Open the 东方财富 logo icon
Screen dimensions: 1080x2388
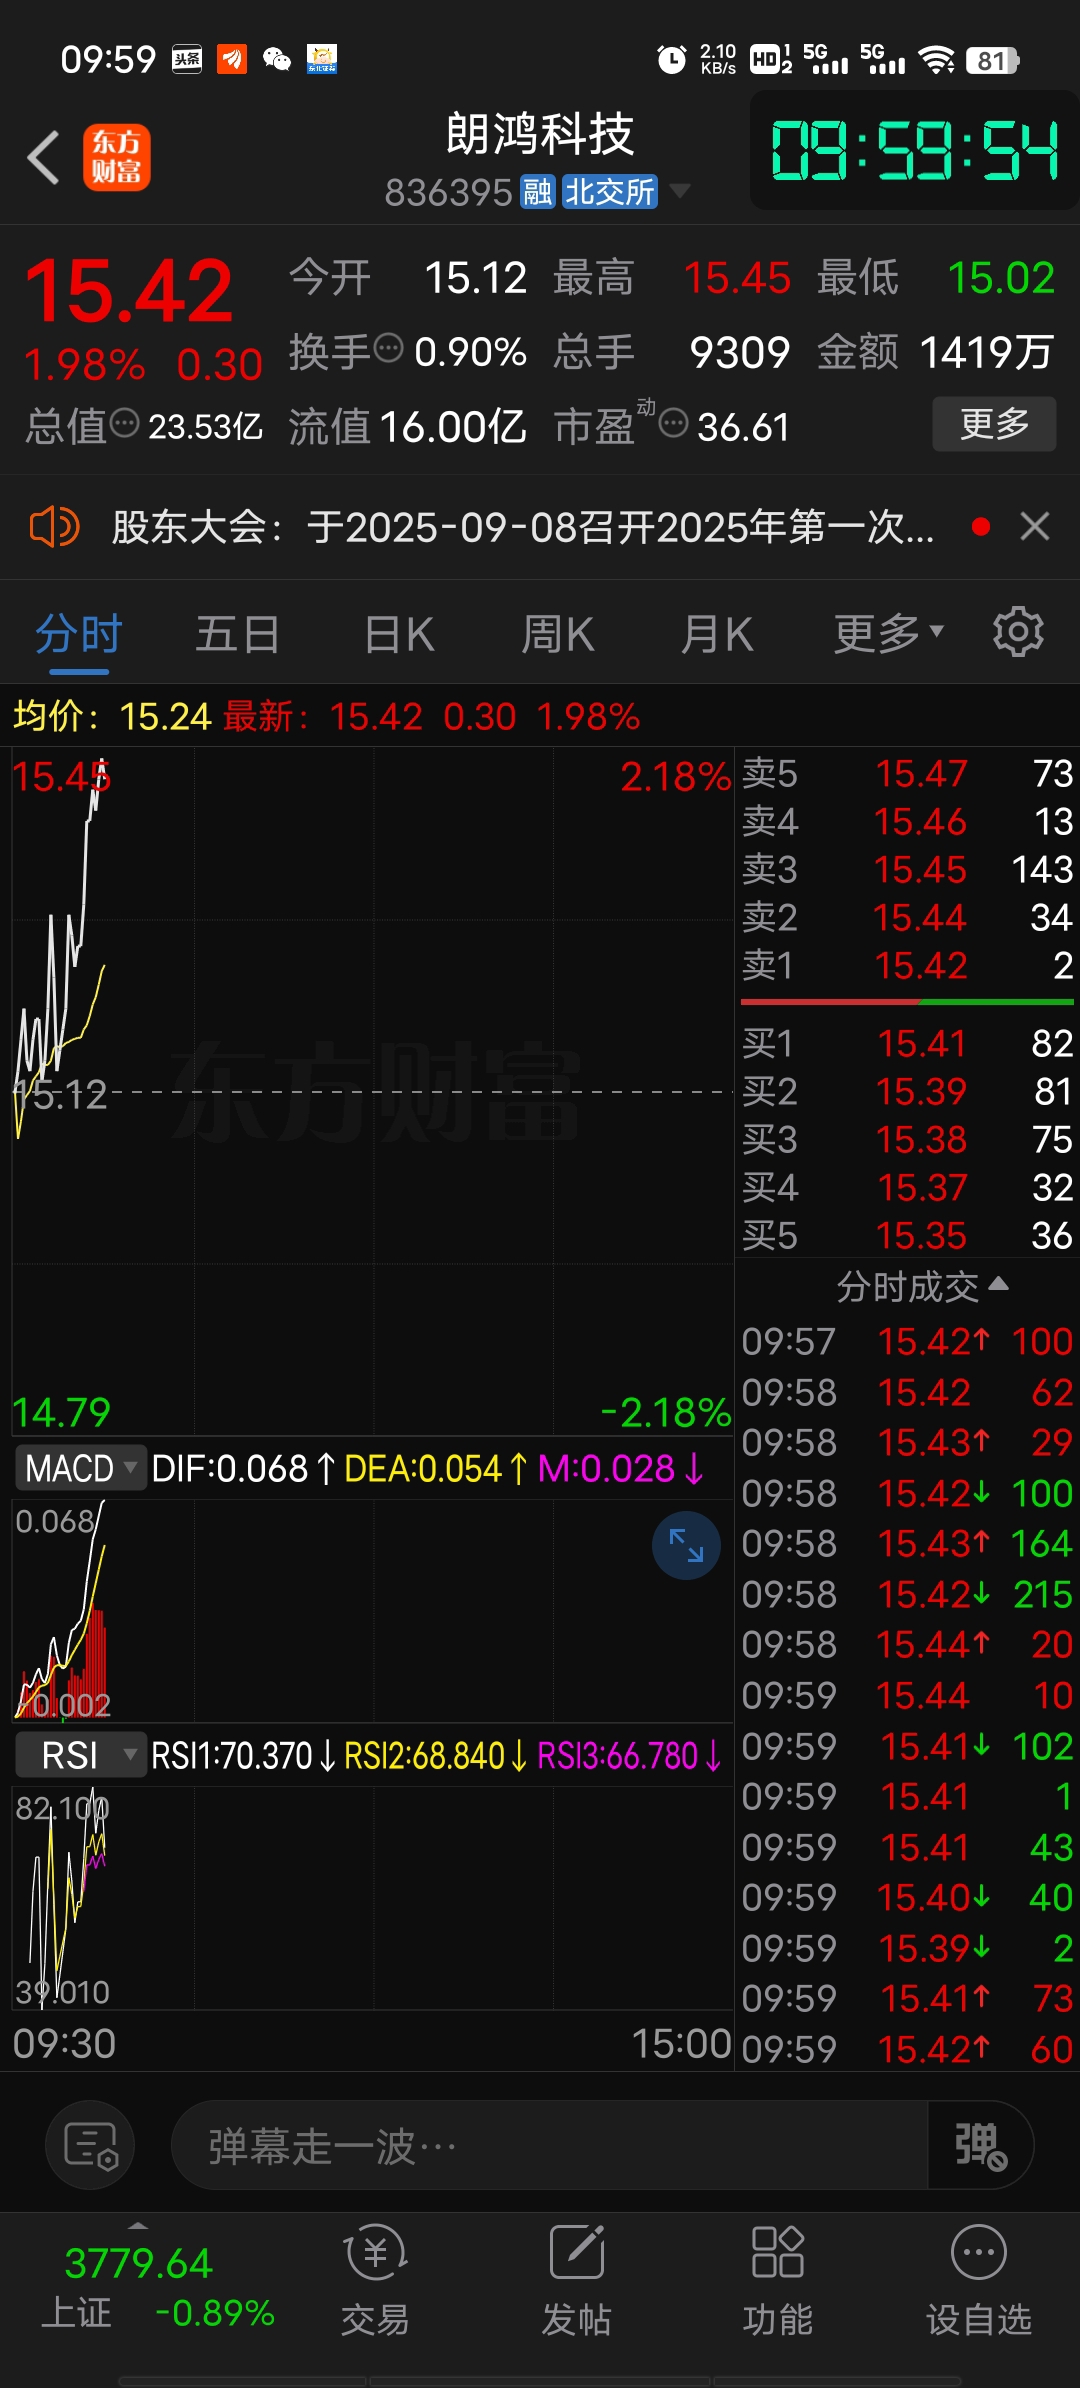[x=117, y=157]
